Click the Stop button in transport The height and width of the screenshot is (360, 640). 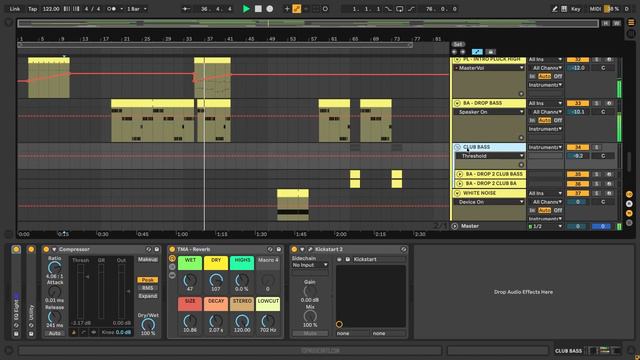click(x=258, y=9)
